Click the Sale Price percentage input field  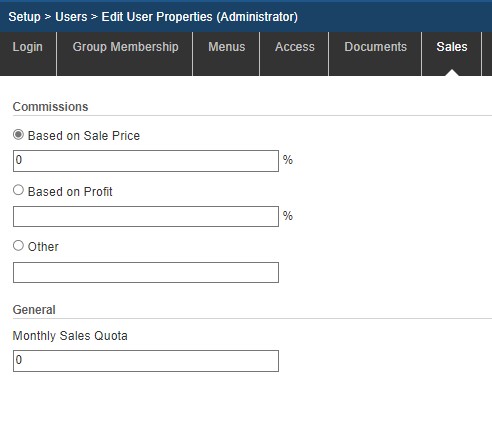[x=146, y=161]
